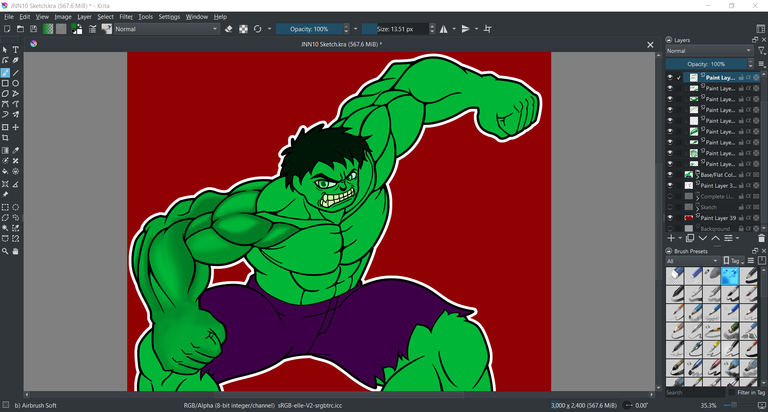Duplicate the current layer
Screen dimensions: 768x412
click(x=690, y=238)
